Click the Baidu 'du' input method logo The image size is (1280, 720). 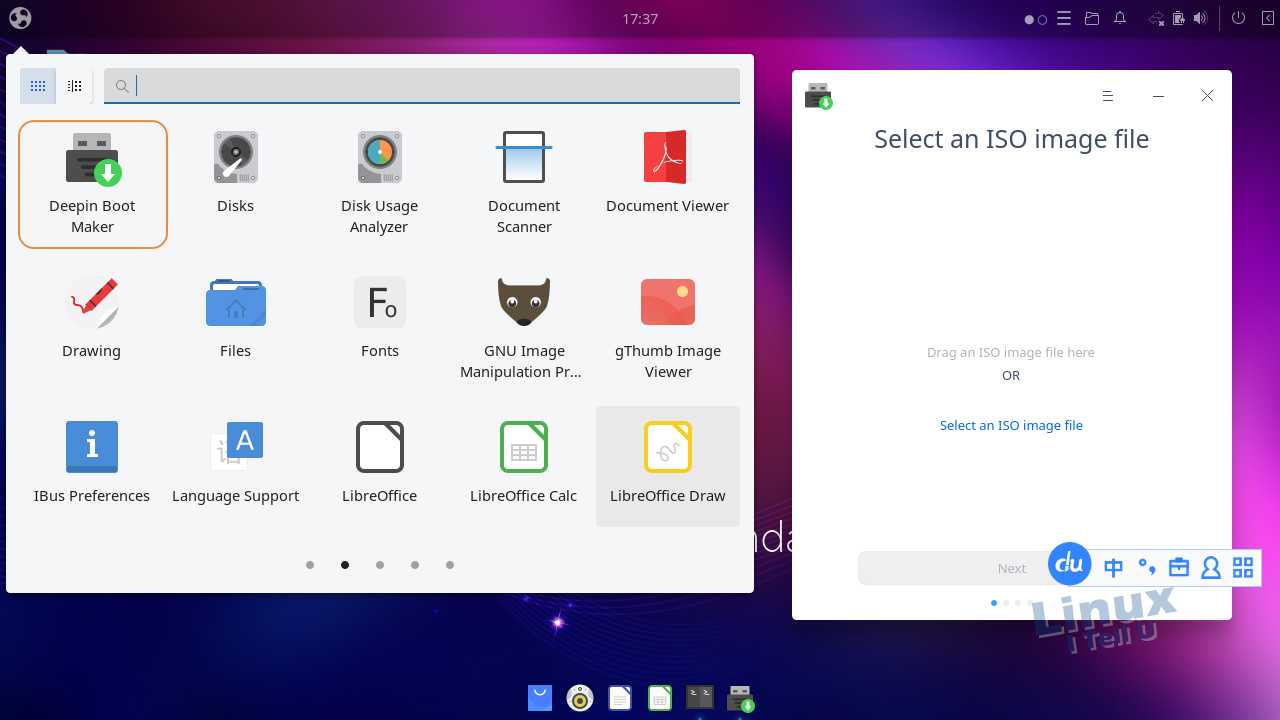click(1070, 564)
